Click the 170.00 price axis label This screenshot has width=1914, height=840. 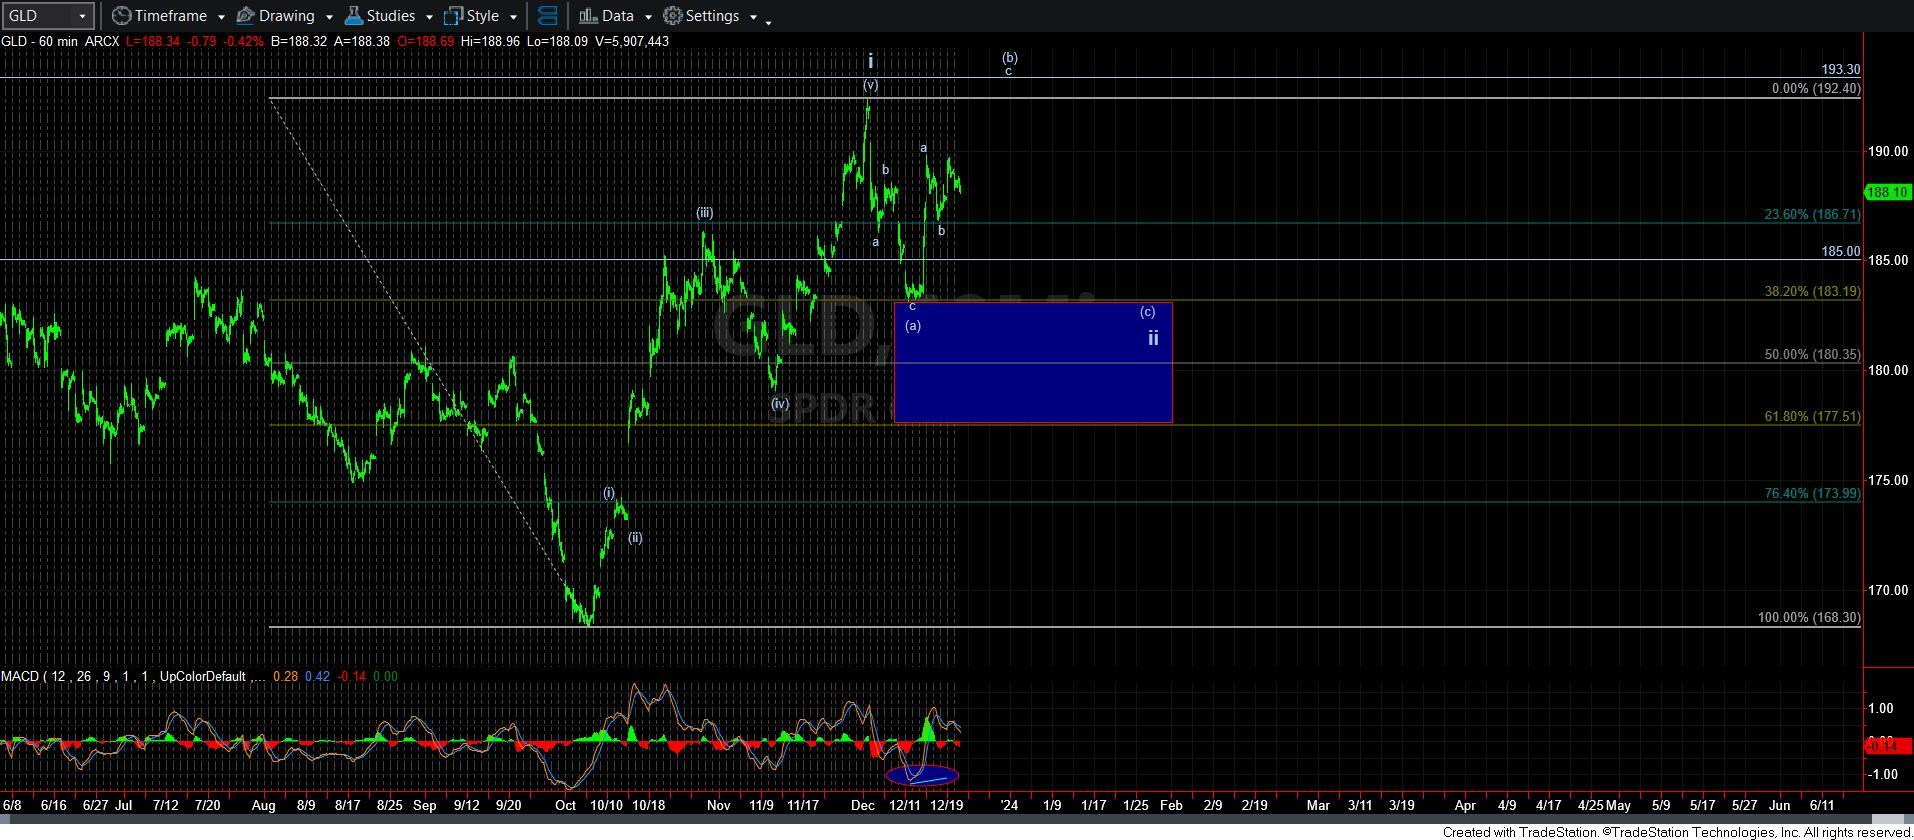pos(1888,591)
